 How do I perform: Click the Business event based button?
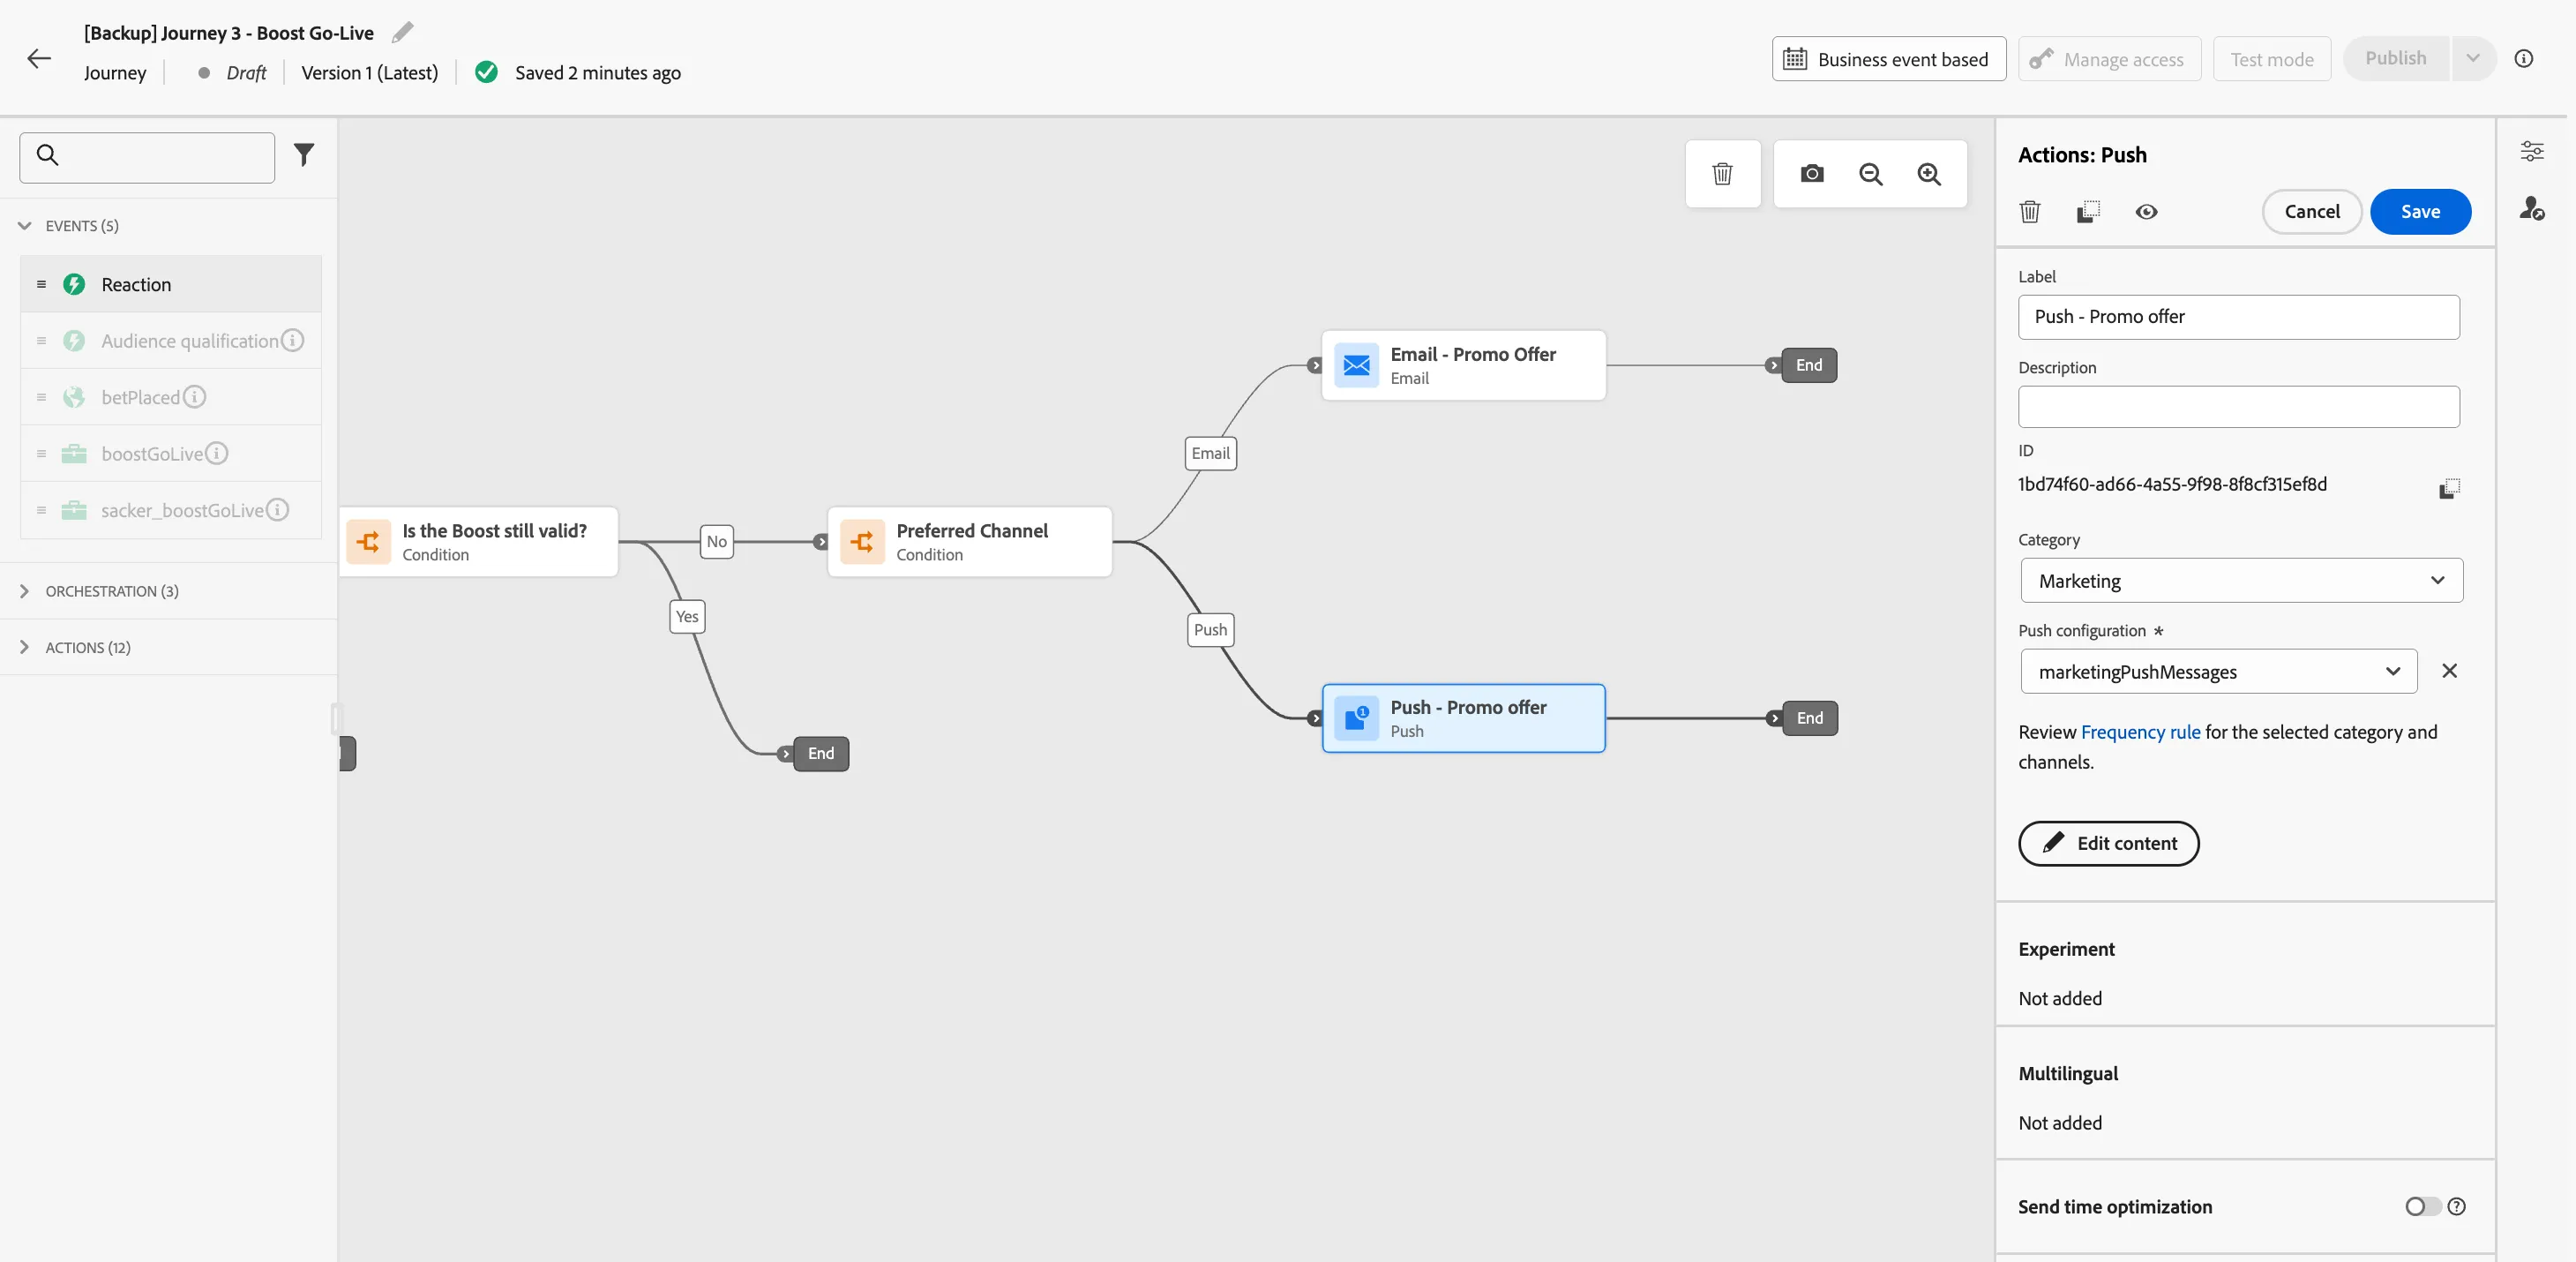point(1888,59)
